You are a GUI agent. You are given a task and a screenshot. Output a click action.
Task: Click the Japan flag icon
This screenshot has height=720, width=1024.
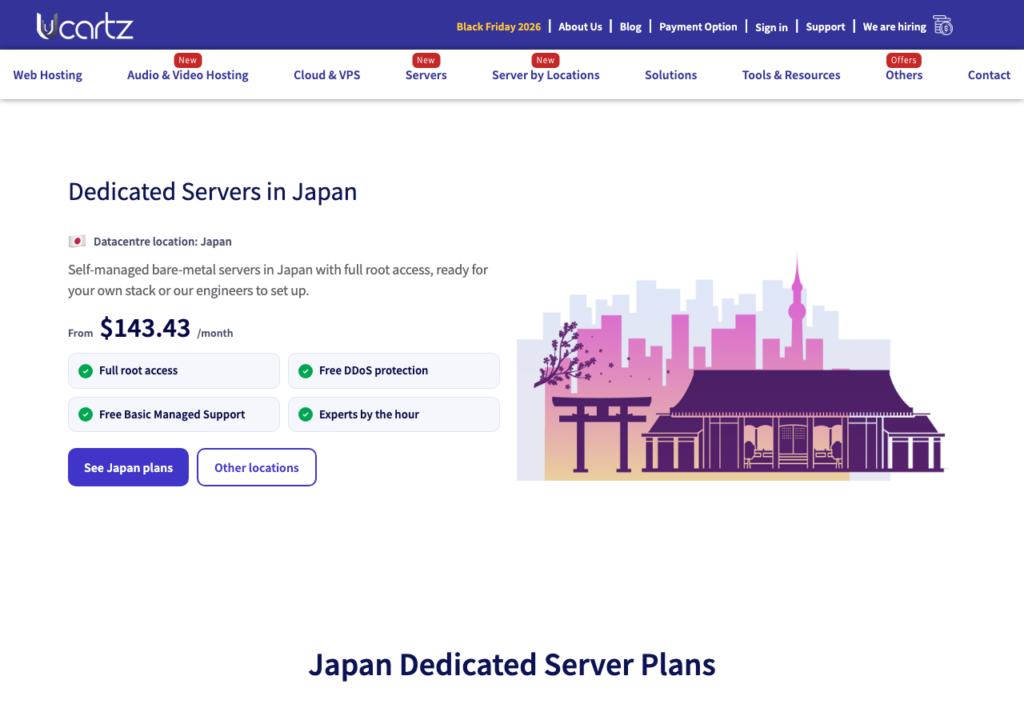[77, 242]
